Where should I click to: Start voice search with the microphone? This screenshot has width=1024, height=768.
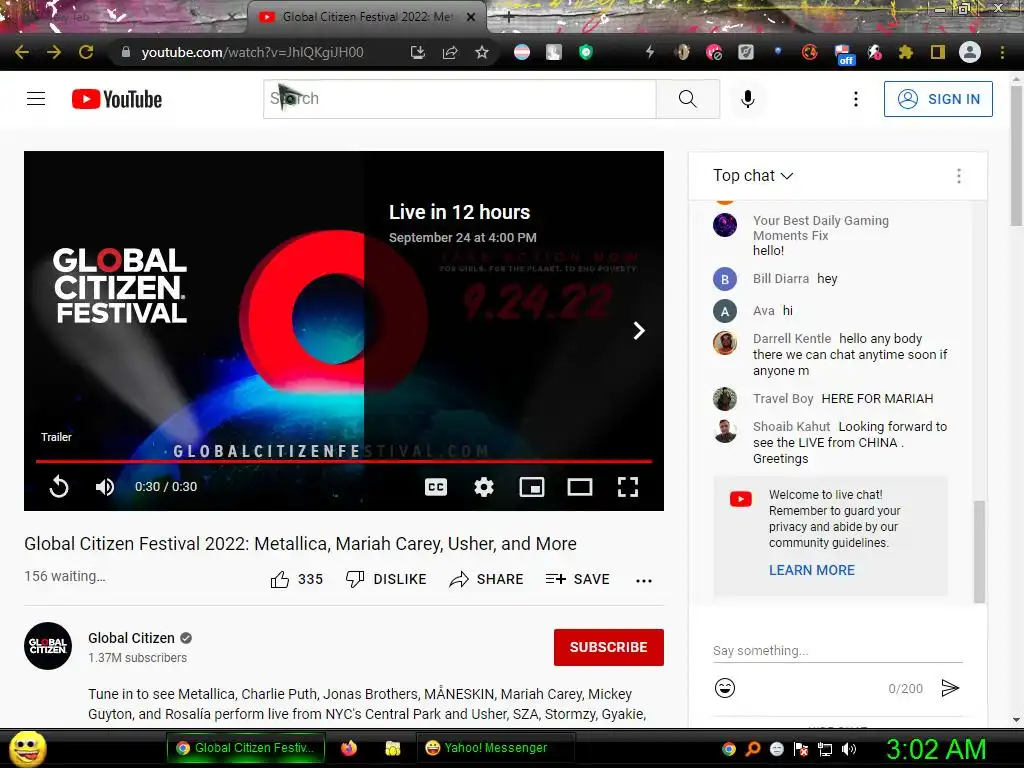(x=748, y=99)
